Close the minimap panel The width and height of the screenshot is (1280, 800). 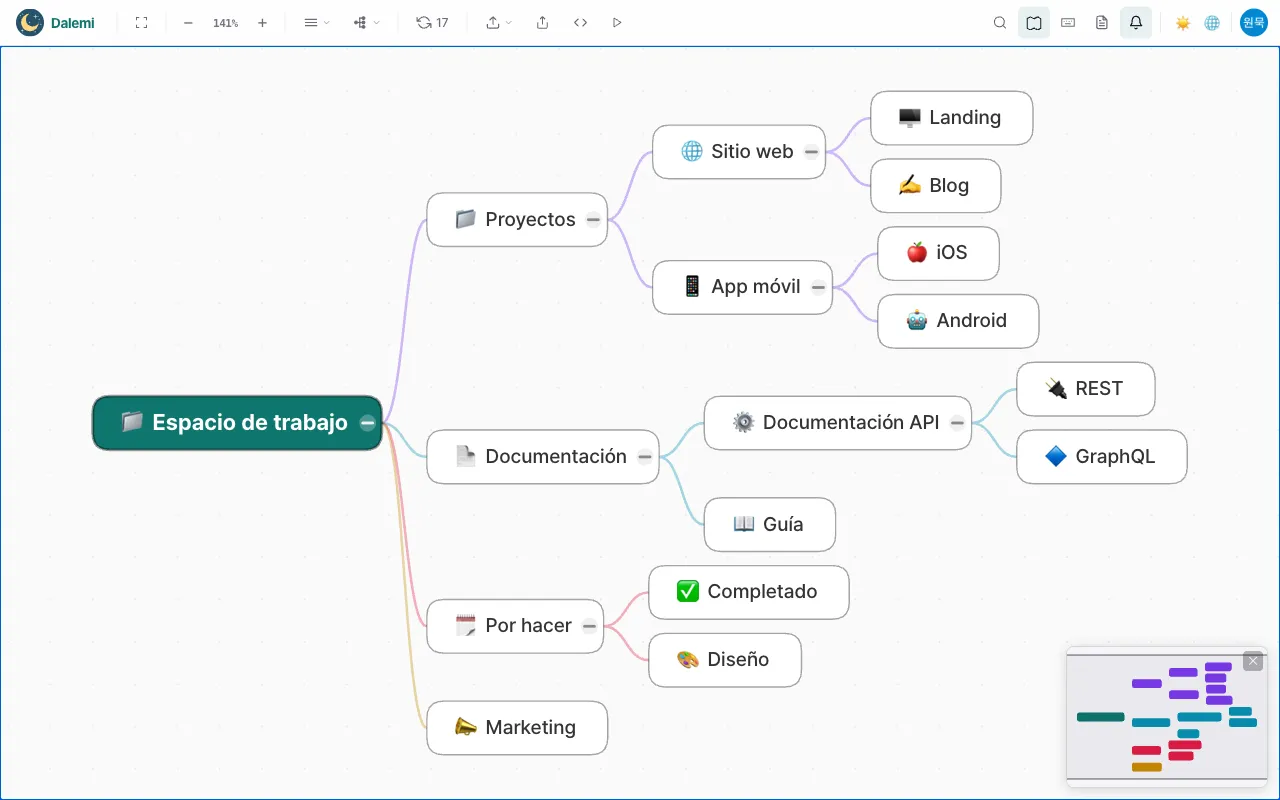(1253, 661)
